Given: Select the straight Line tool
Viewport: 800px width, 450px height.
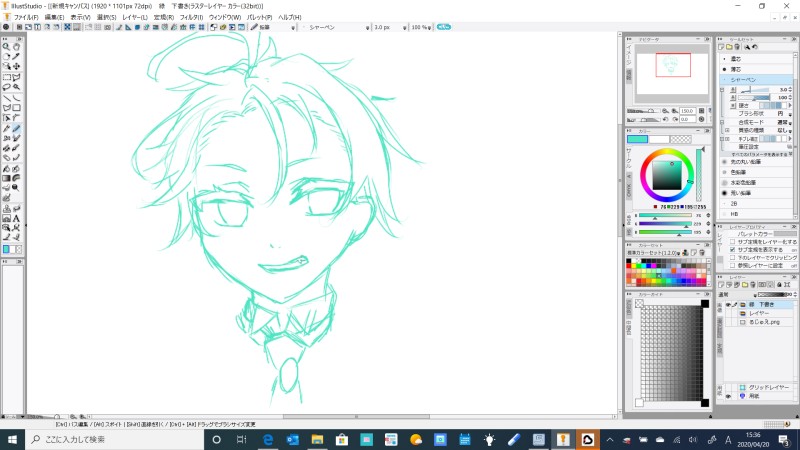Looking at the screenshot, I should 6,98.
